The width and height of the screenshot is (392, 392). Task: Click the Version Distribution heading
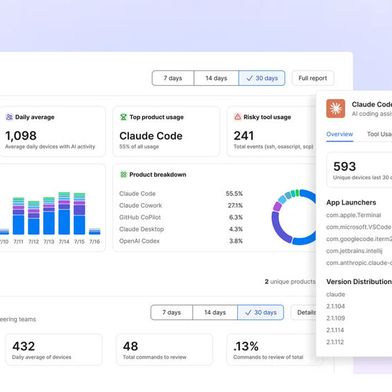pyautogui.click(x=359, y=282)
